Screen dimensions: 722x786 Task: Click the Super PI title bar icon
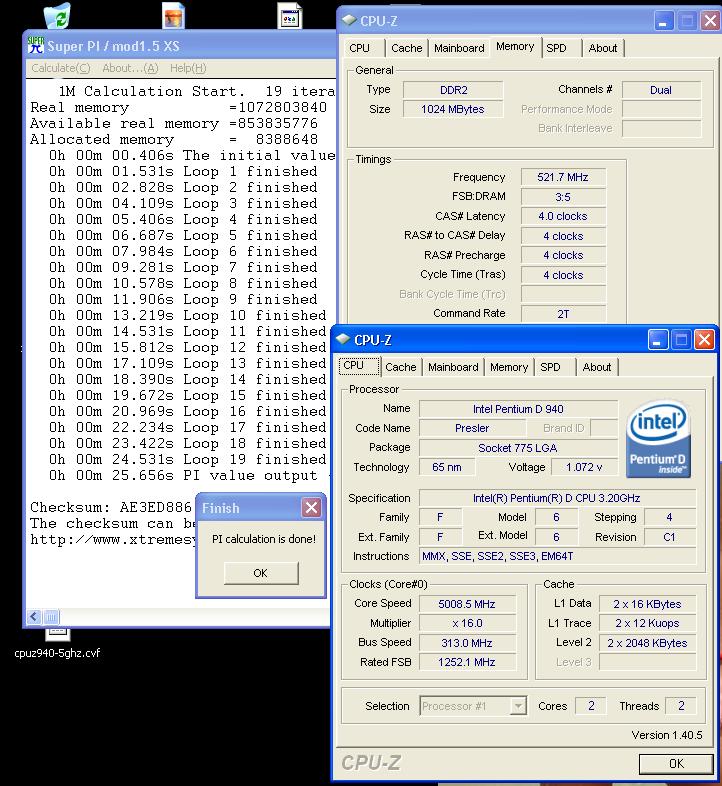tap(36, 45)
